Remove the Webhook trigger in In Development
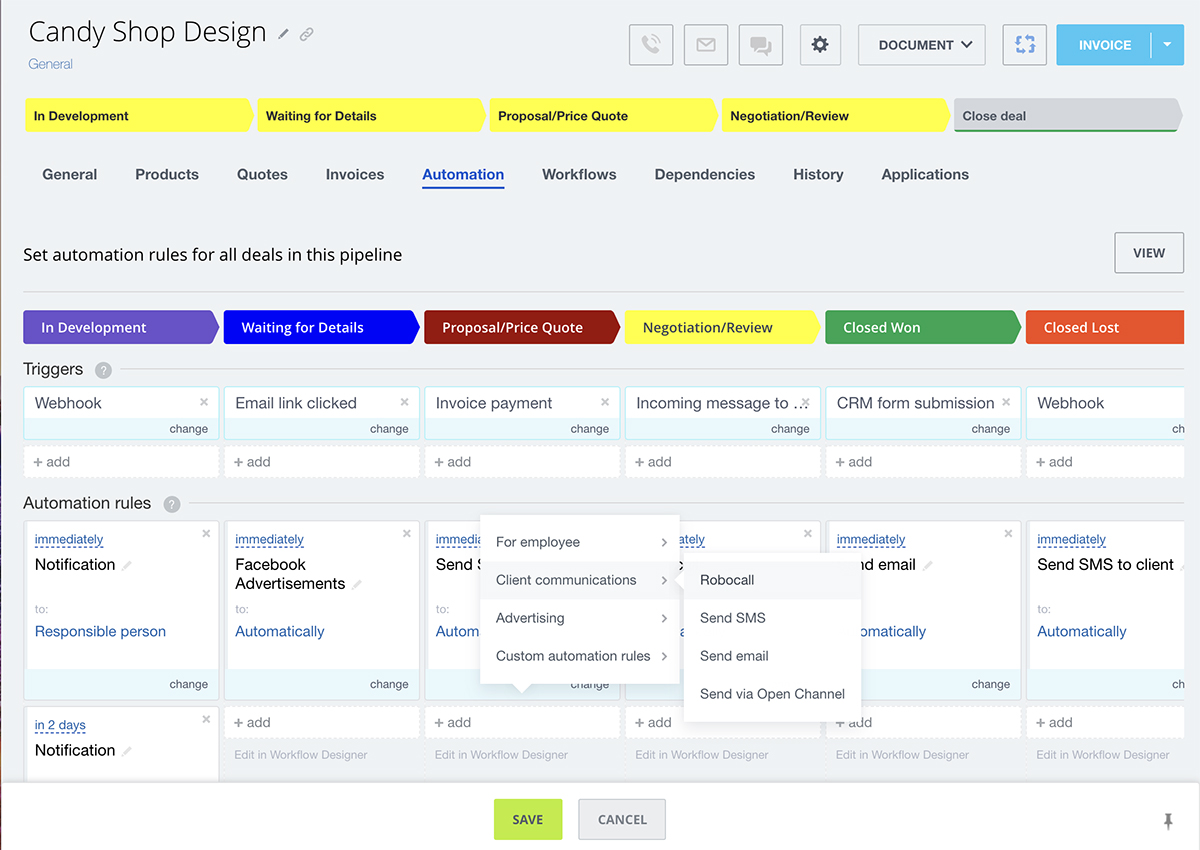 coord(204,402)
